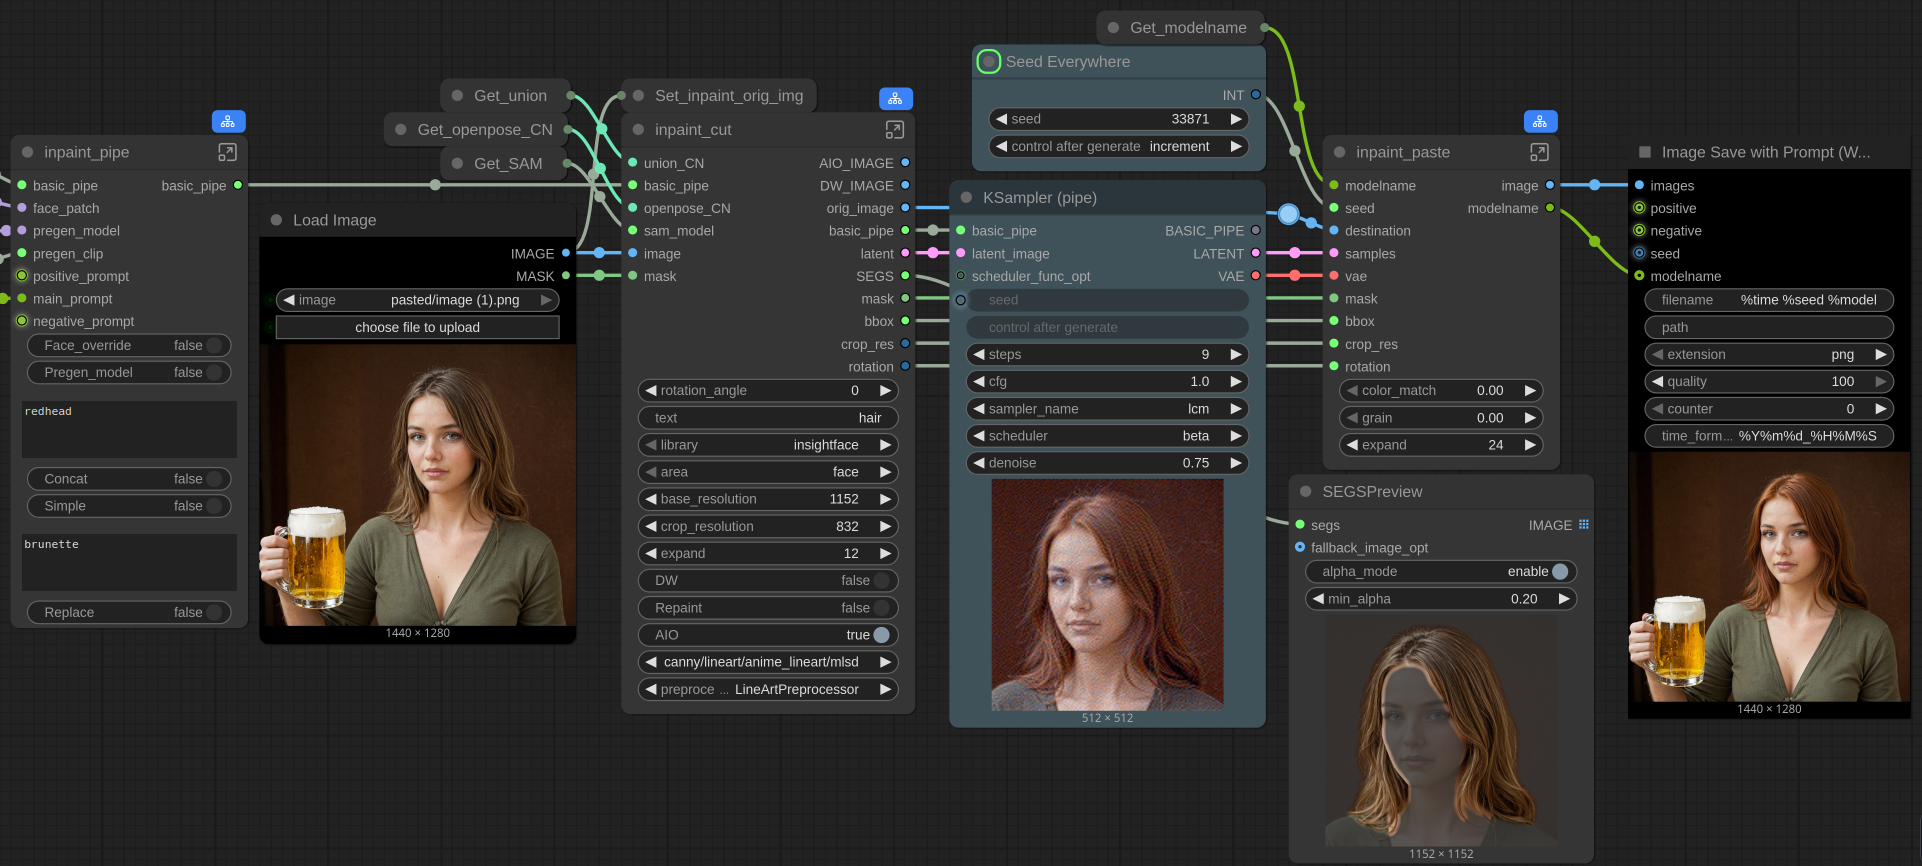Open the inpaint_cut node's expand subgraph icon

(x=894, y=130)
